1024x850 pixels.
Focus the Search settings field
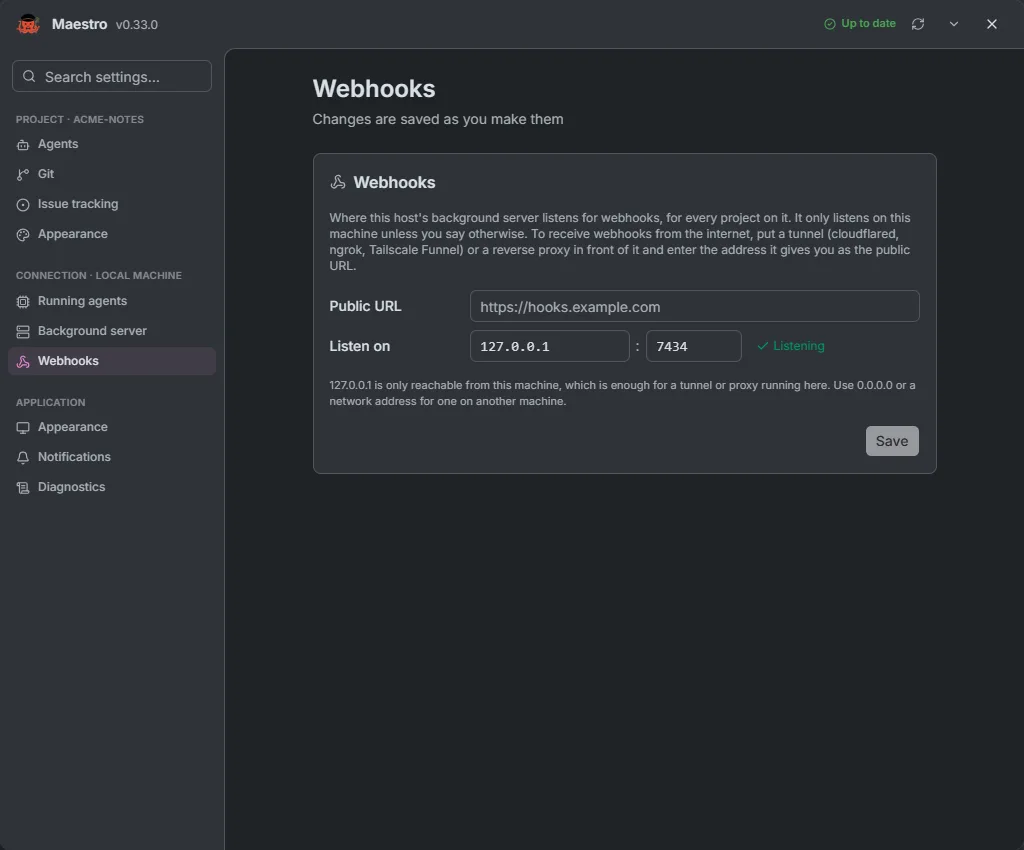pos(112,76)
